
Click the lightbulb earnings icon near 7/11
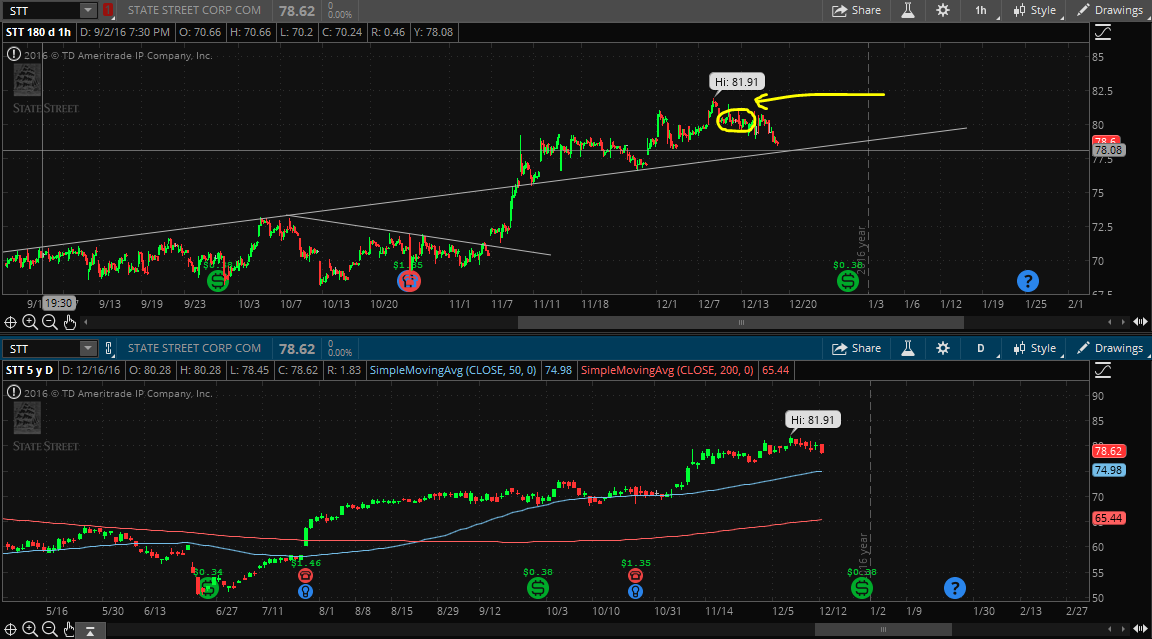coord(305,591)
